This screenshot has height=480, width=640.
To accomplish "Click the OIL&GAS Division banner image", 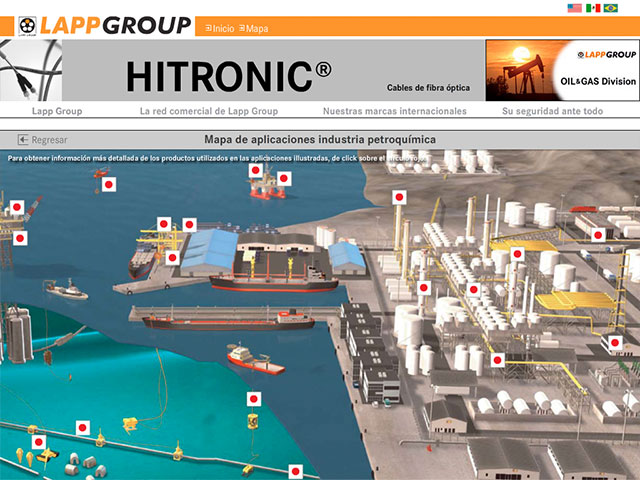I will (562, 70).
